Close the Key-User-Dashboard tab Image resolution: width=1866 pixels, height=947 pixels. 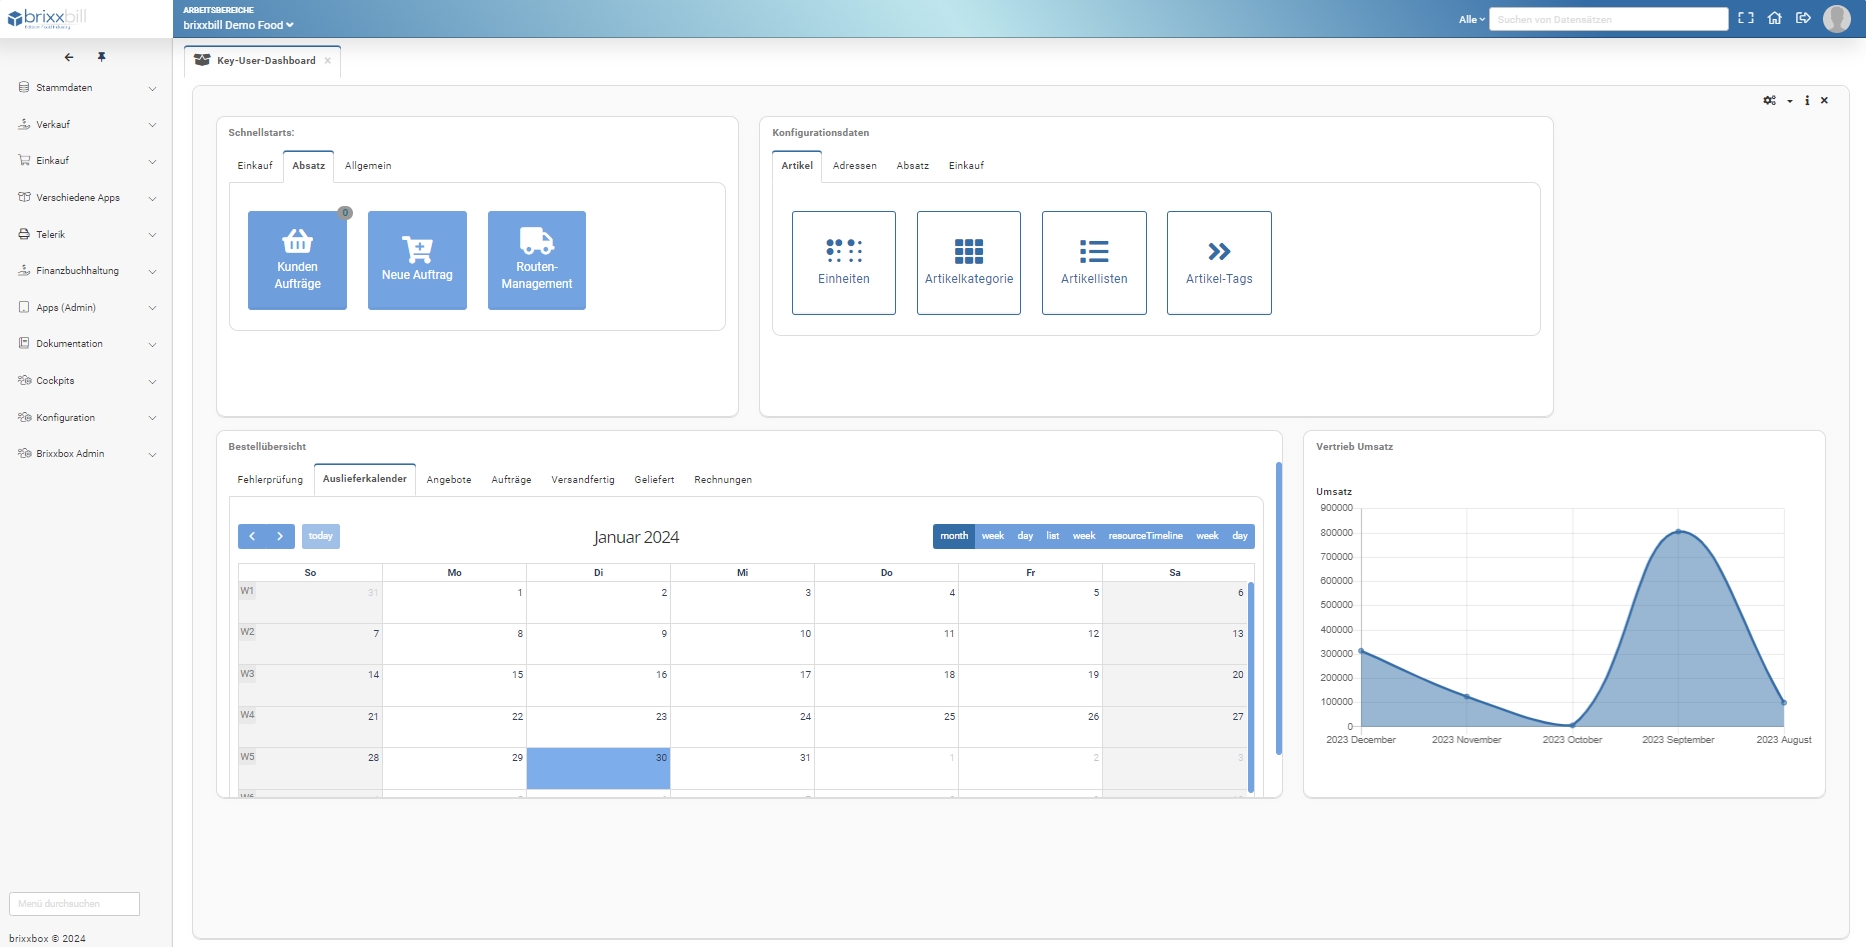(x=328, y=60)
